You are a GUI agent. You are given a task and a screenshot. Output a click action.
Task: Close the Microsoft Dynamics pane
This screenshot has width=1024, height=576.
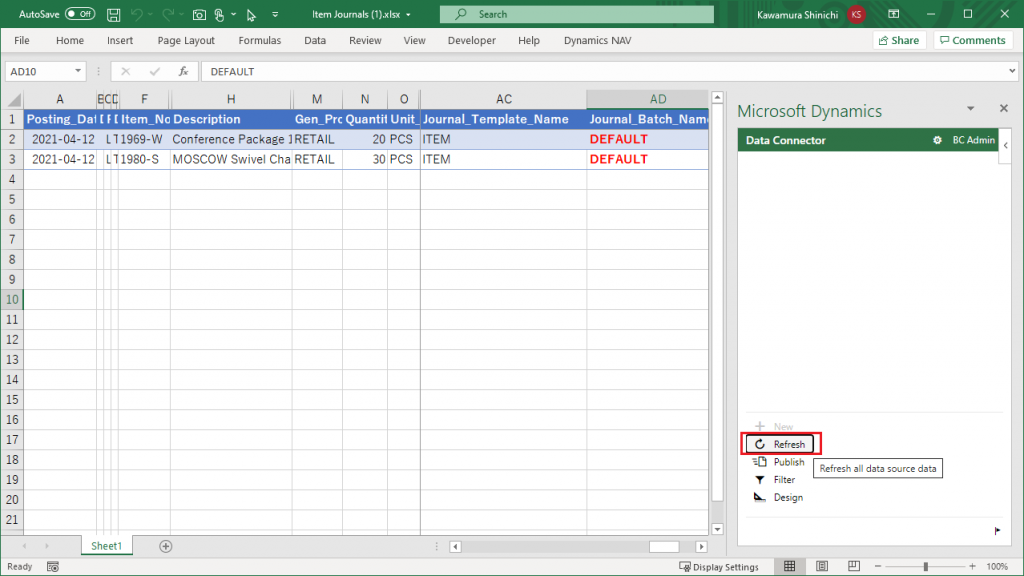pyautogui.click(x=1004, y=108)
